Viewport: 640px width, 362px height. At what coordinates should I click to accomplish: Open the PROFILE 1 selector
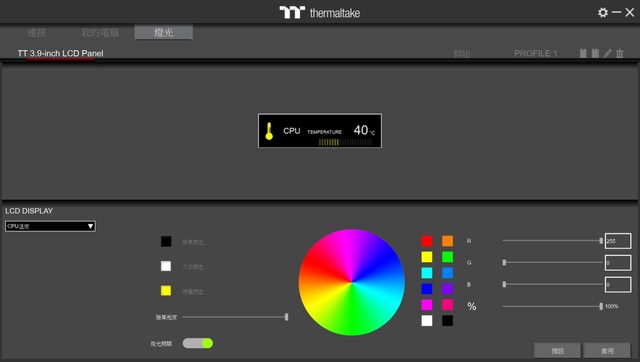(x=536, y=53)
